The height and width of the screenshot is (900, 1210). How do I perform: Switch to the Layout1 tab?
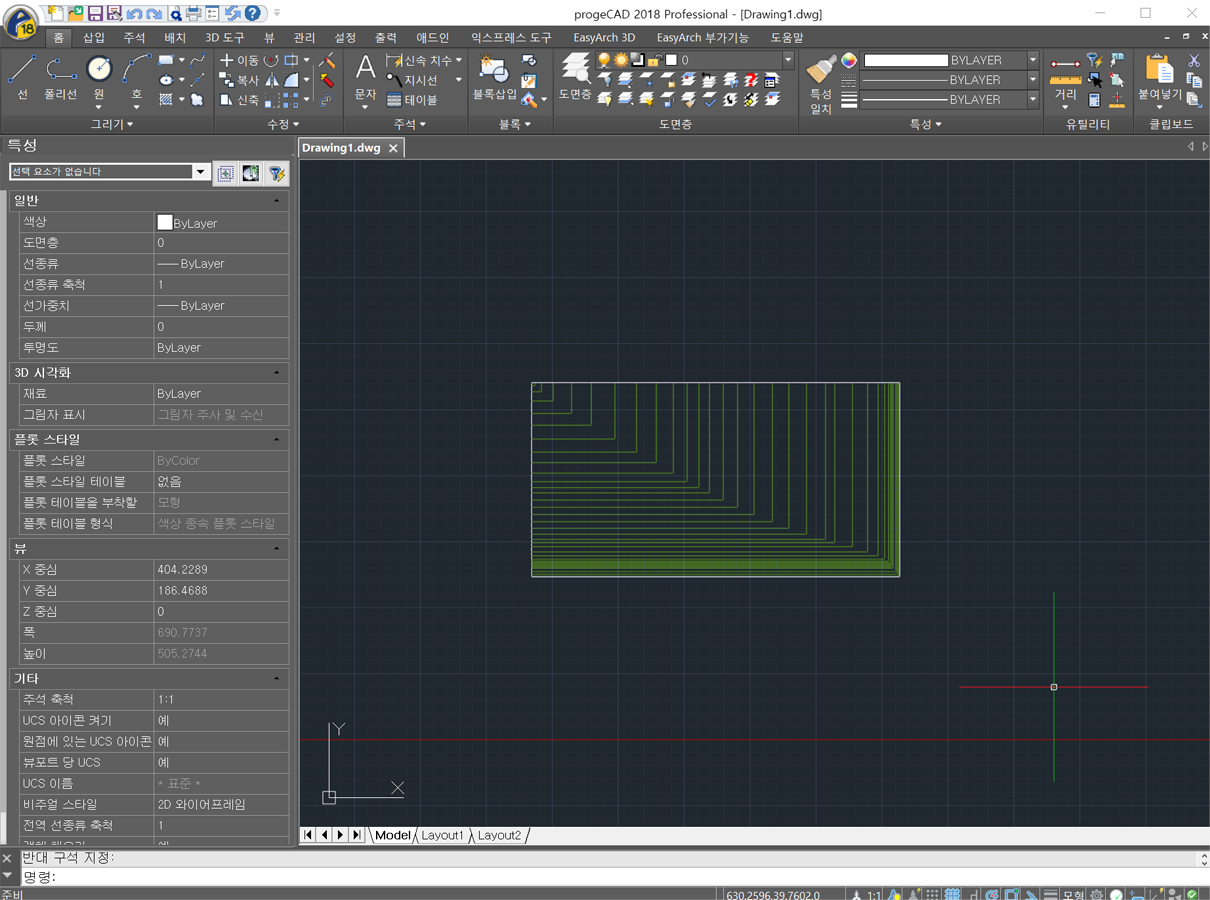[442, 835]
